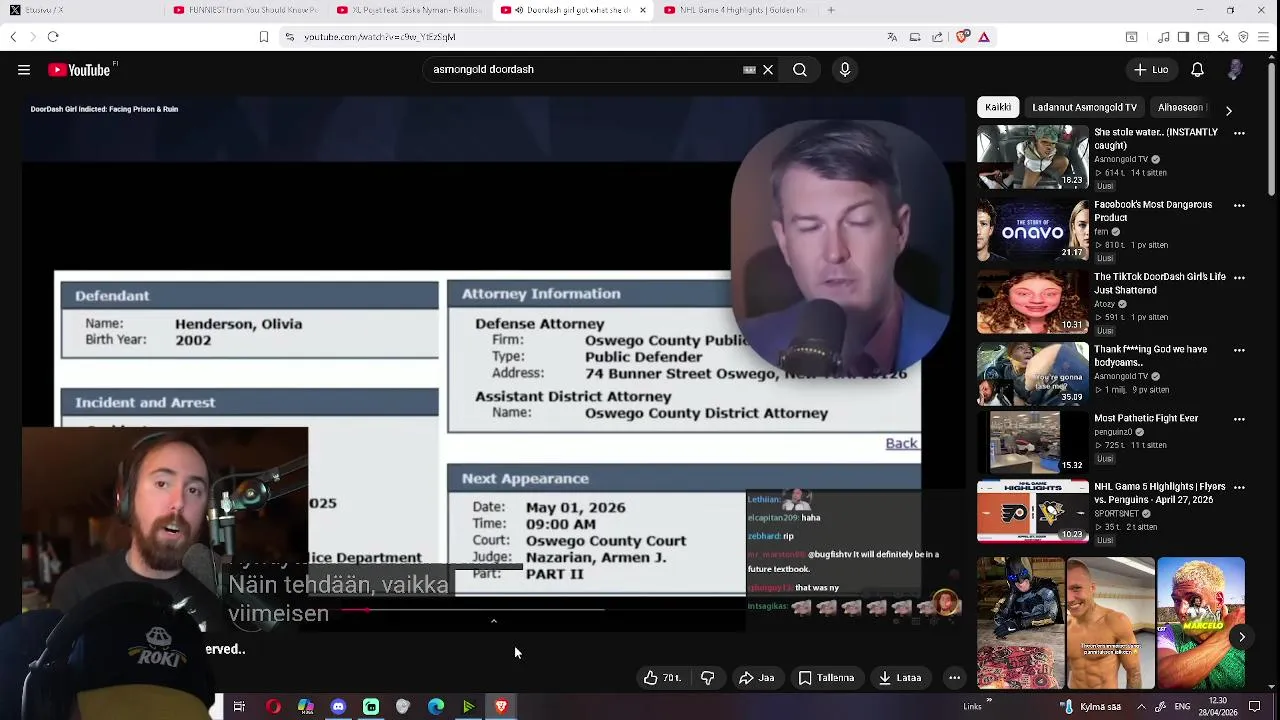
Task: Open She stole water video thumbnail
Action: [1032, 157]
